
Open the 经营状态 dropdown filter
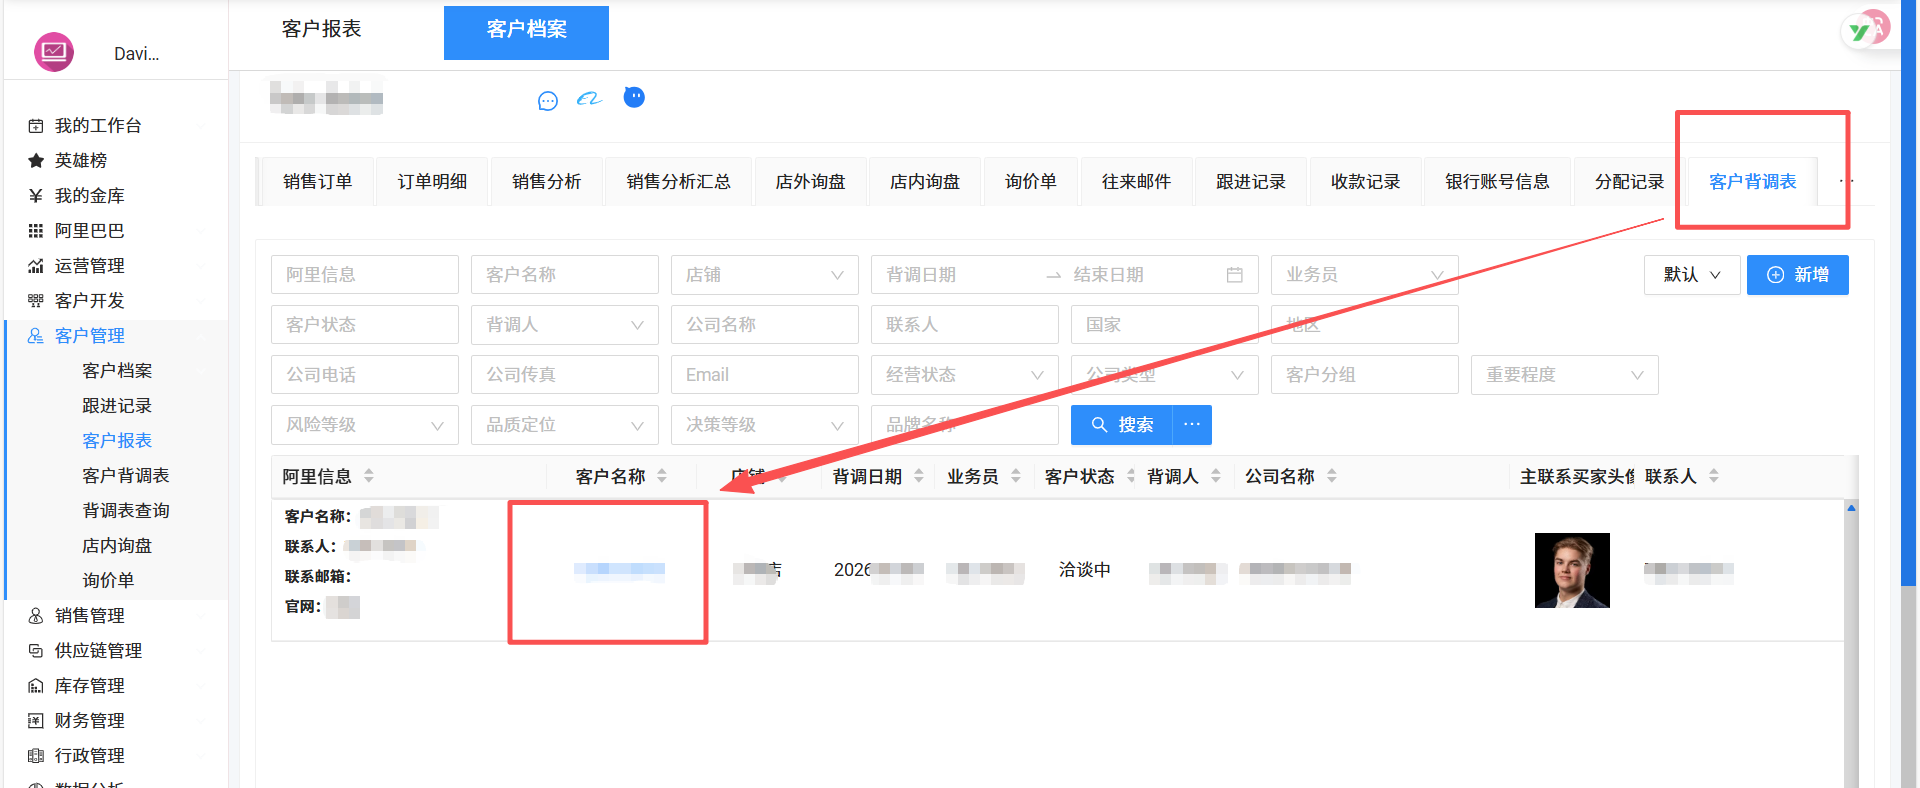tap(965, 375)
